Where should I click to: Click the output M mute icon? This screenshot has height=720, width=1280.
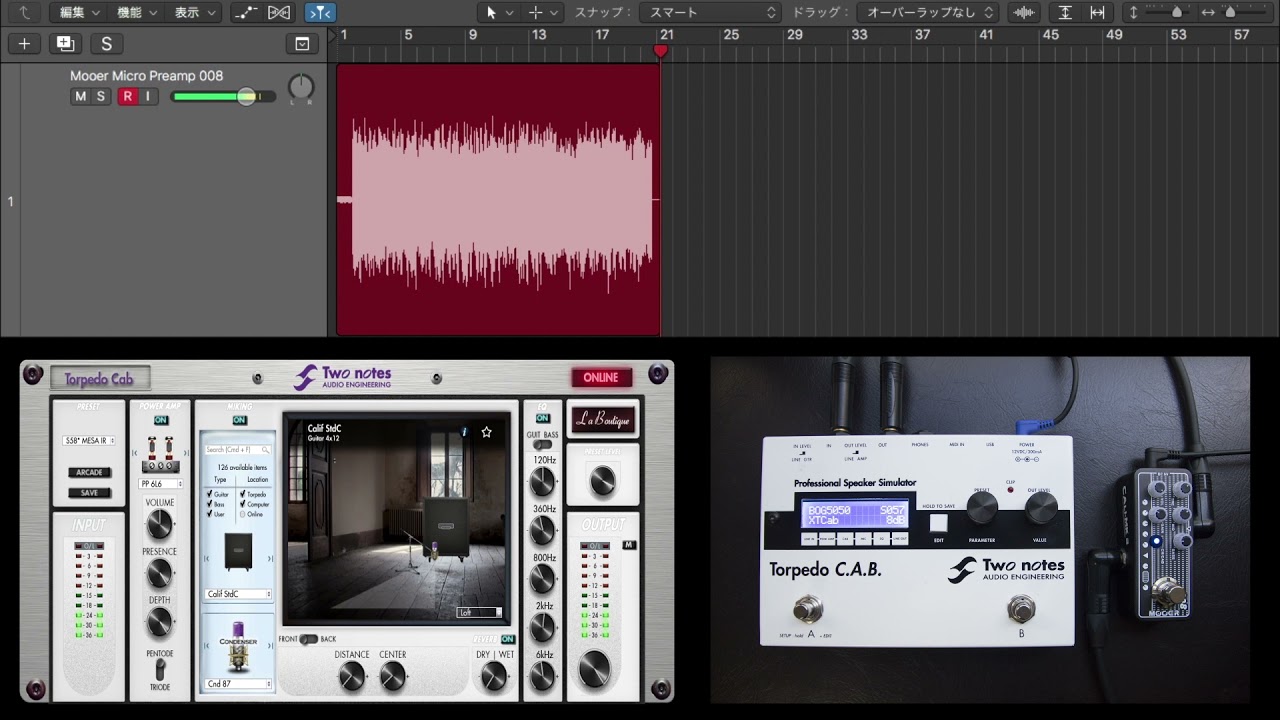[x=629, y=545]
